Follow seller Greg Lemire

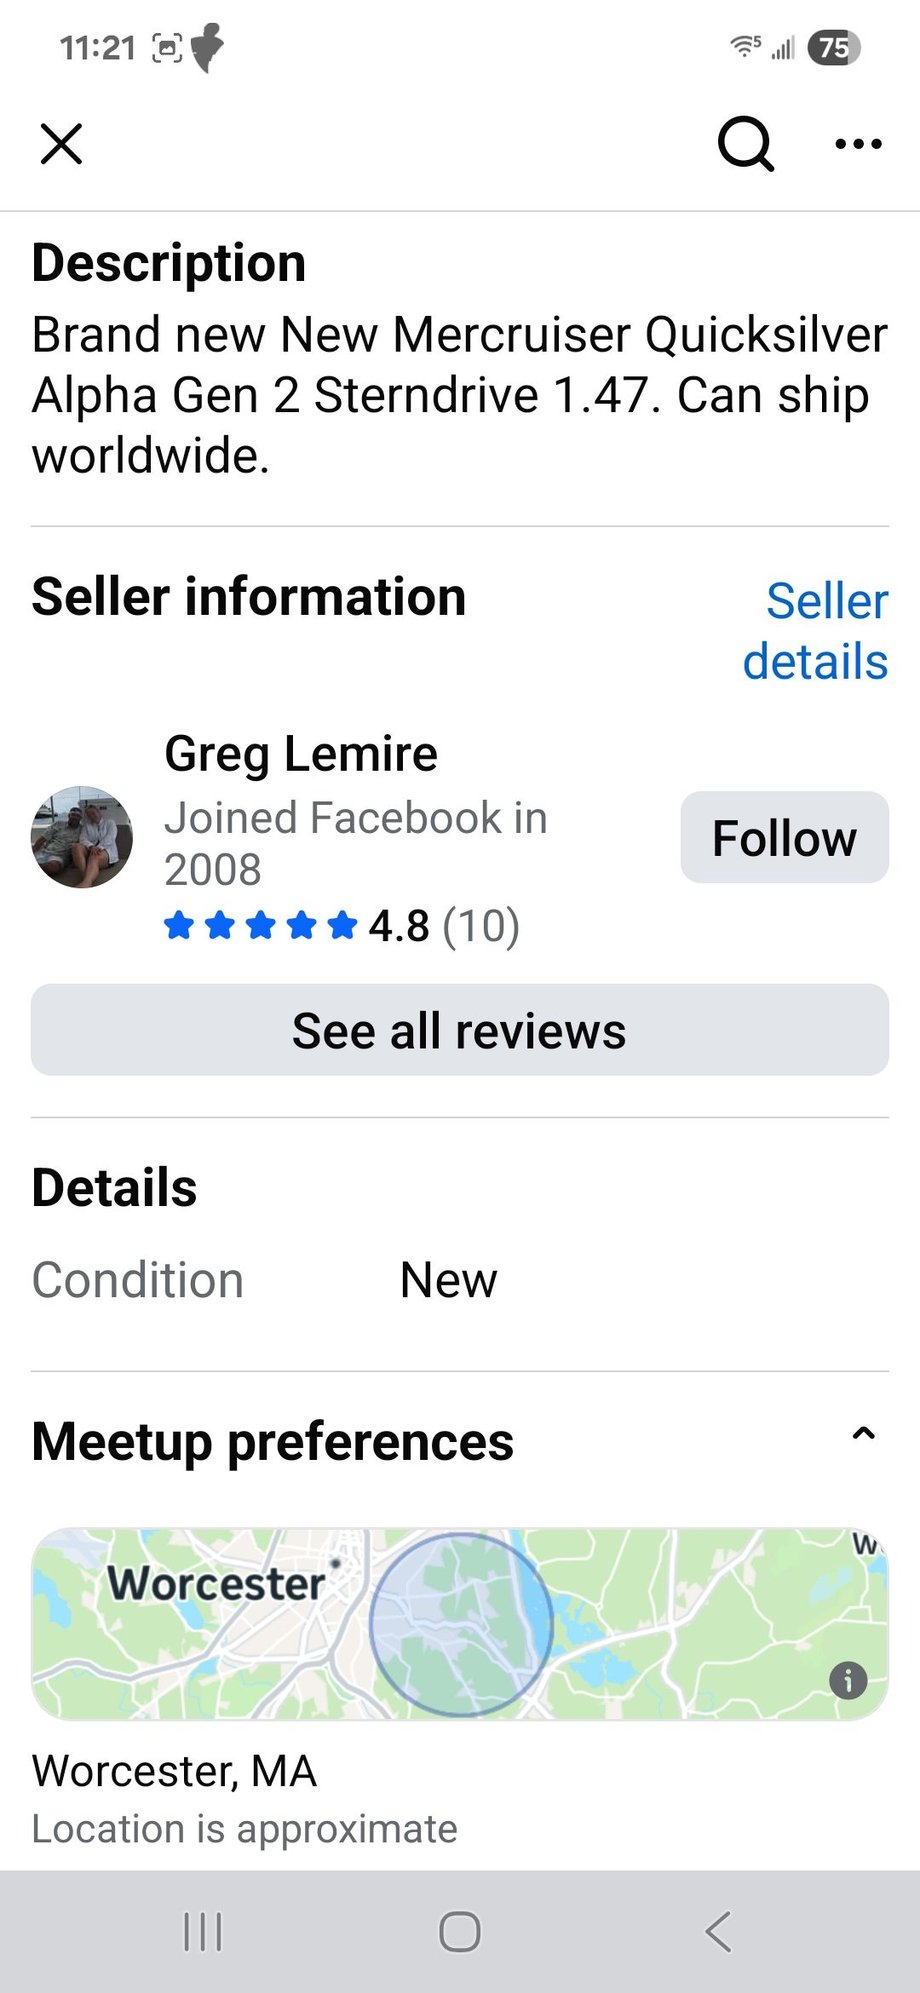pos(784,838)
